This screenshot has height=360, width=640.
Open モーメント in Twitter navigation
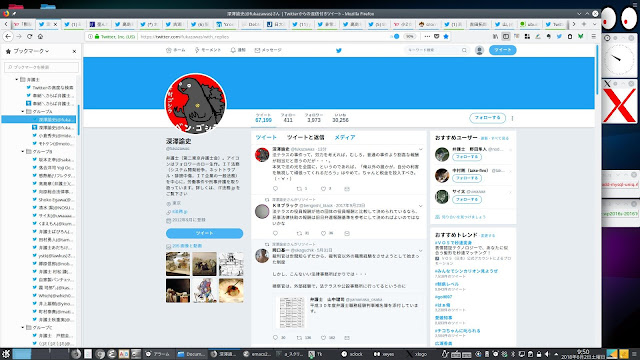coord(207,50)
